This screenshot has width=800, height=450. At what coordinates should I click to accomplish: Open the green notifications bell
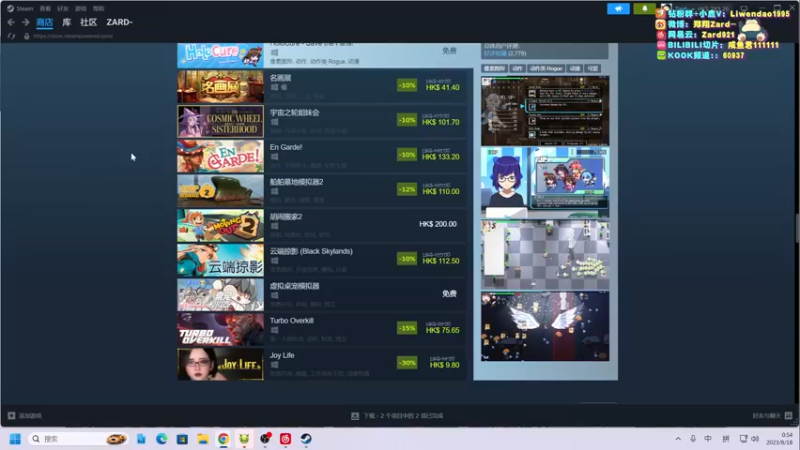tap(644, 9)
